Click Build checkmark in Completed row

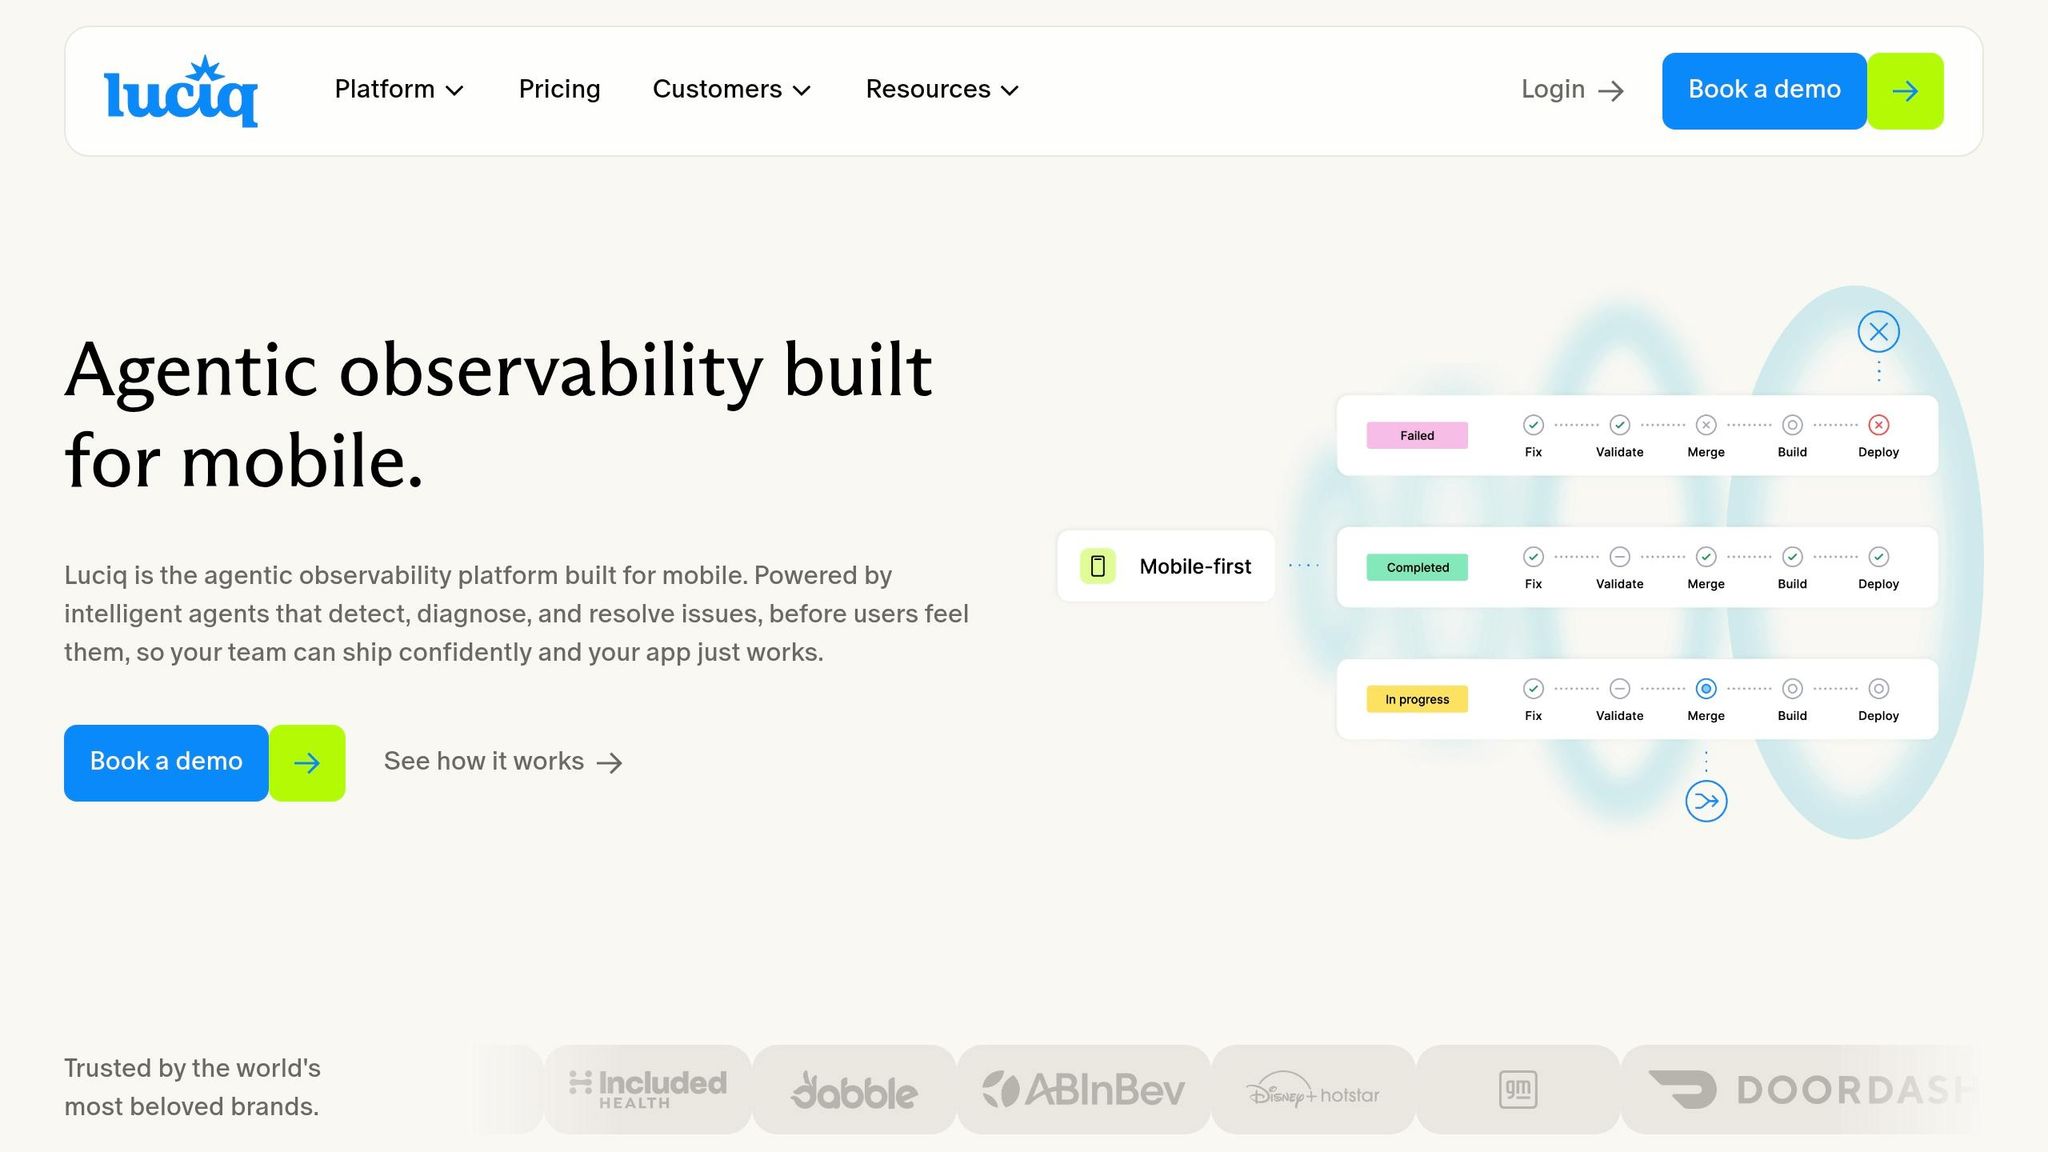click(1792, 557)
